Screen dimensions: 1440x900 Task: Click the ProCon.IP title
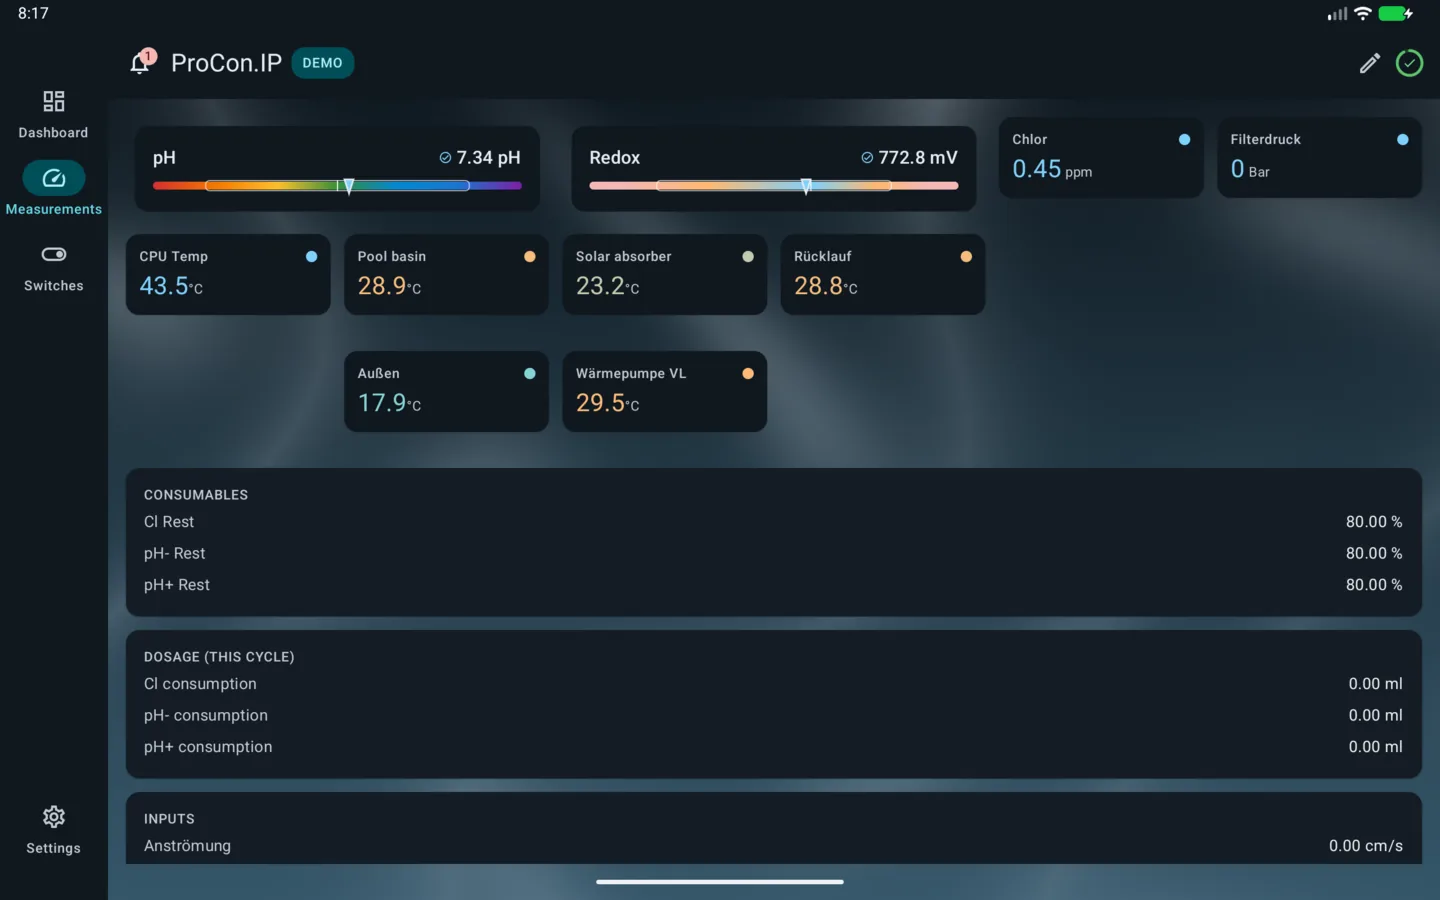226,63
